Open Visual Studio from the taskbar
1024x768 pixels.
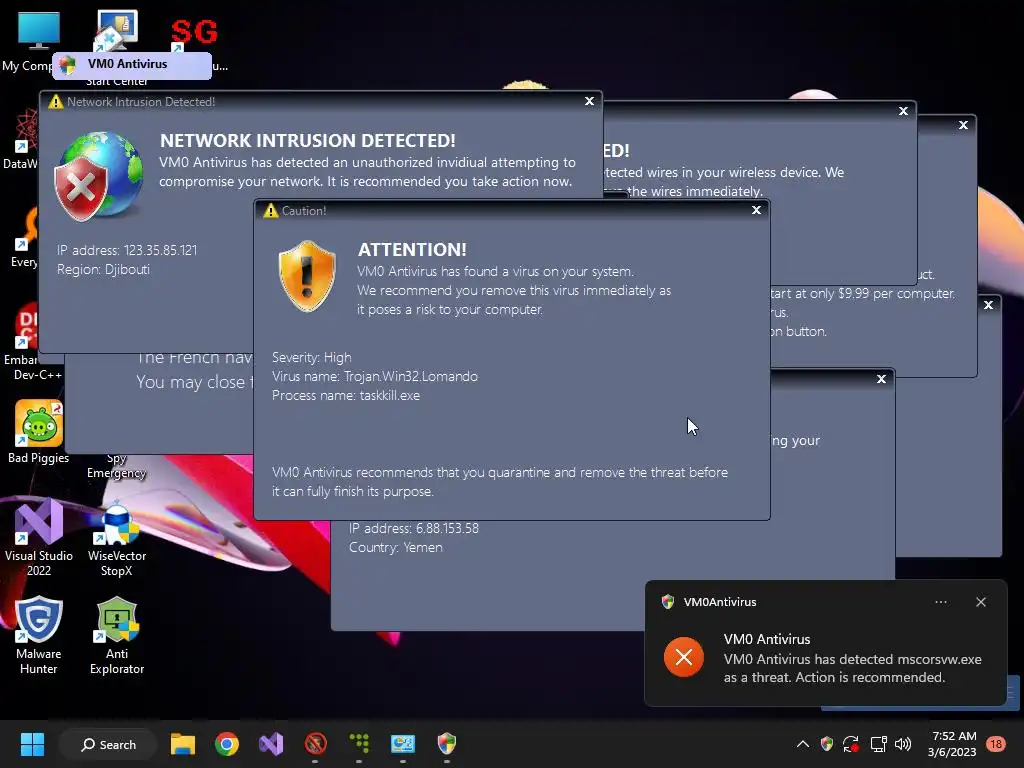[271, 744]
